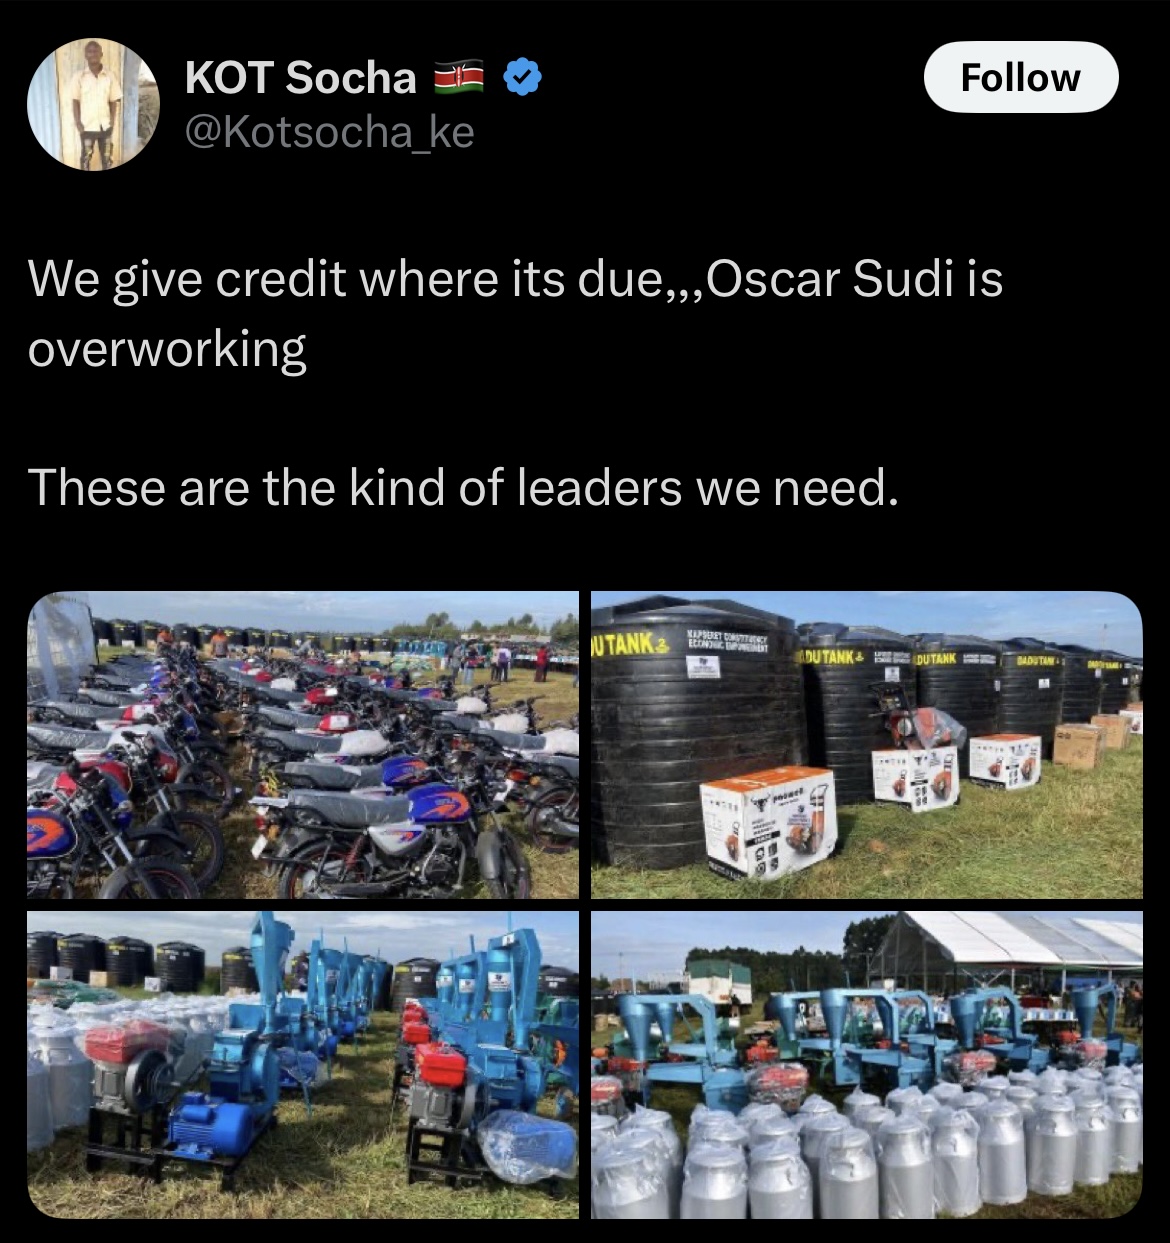Click the word 'overworking' in the tweet
The width and height of the screenshot is (1170, 1243).
[167, 350]
